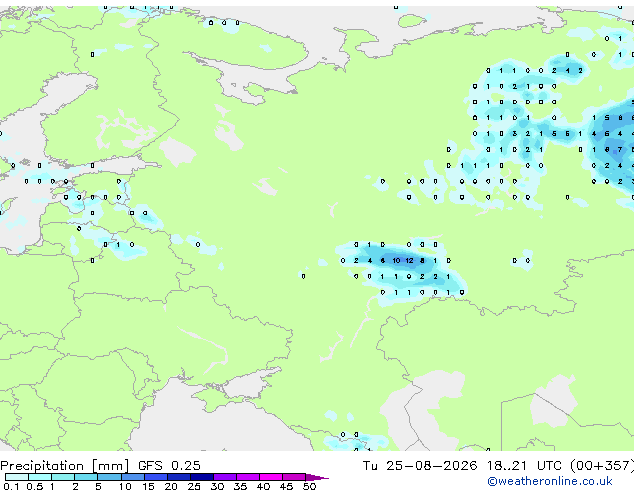Screen dimensions: 634x490
Task: Click the 45 to 50 mm legend segment
Action: pos(294,477)
